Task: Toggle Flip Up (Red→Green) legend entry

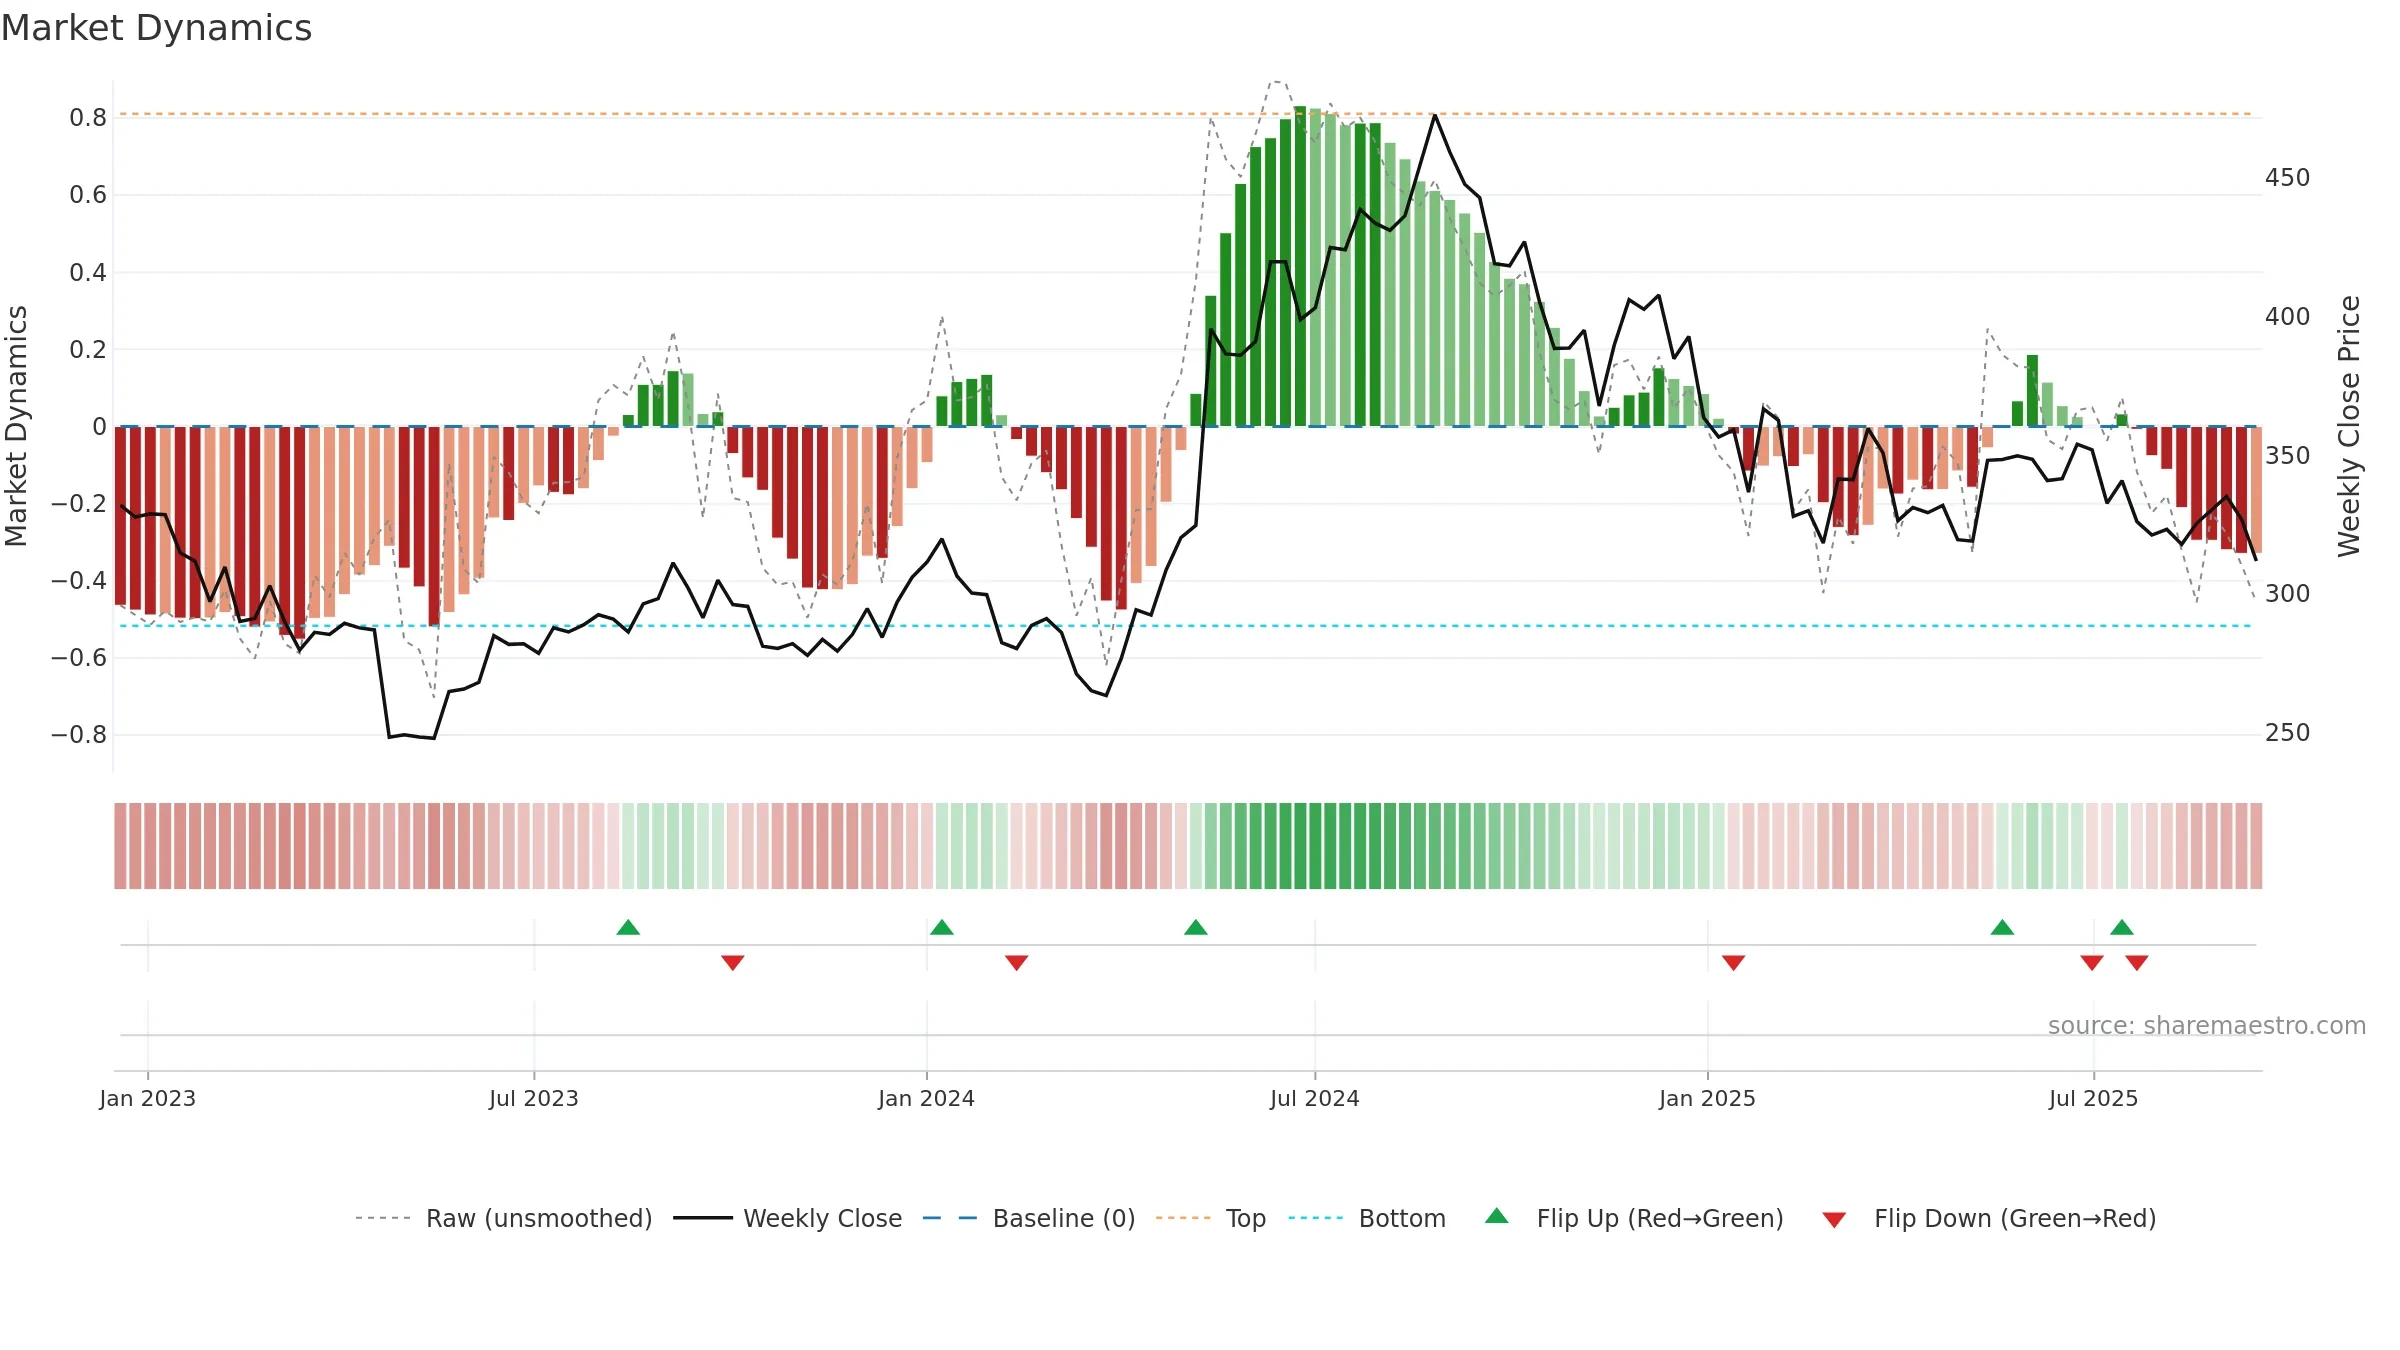Action: 1634,1218
